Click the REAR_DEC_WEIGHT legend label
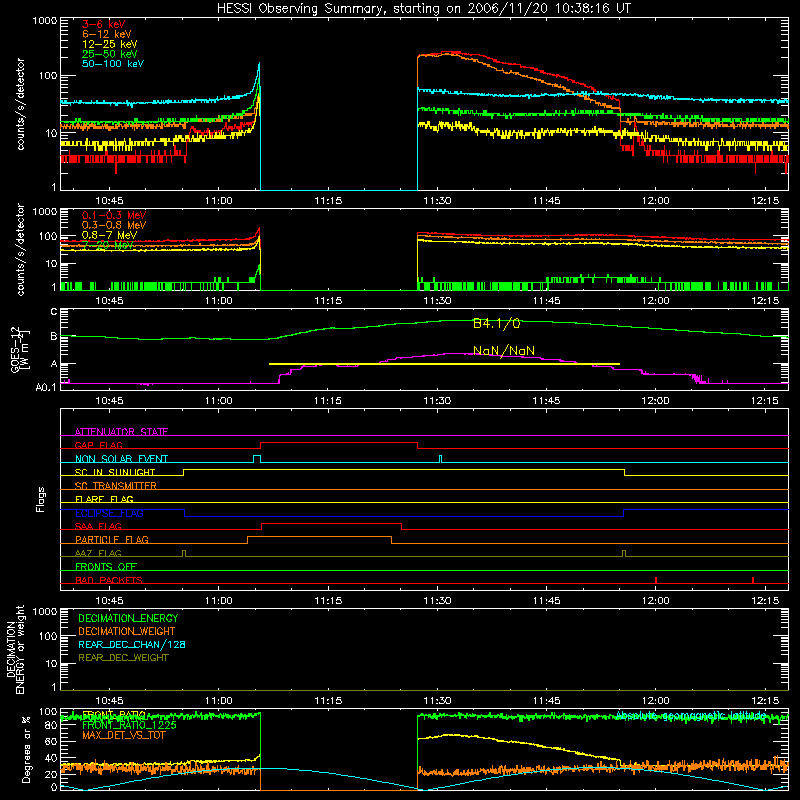This screenshot has height=800, width=800. [x=123, y=658]
